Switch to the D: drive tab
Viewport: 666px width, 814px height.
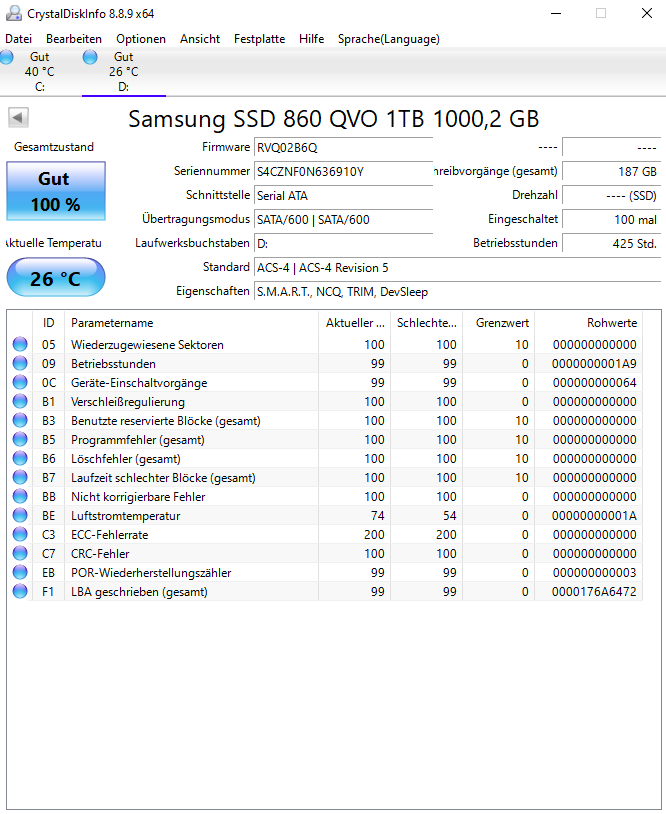pyautogui.click(x=124, y=72)
